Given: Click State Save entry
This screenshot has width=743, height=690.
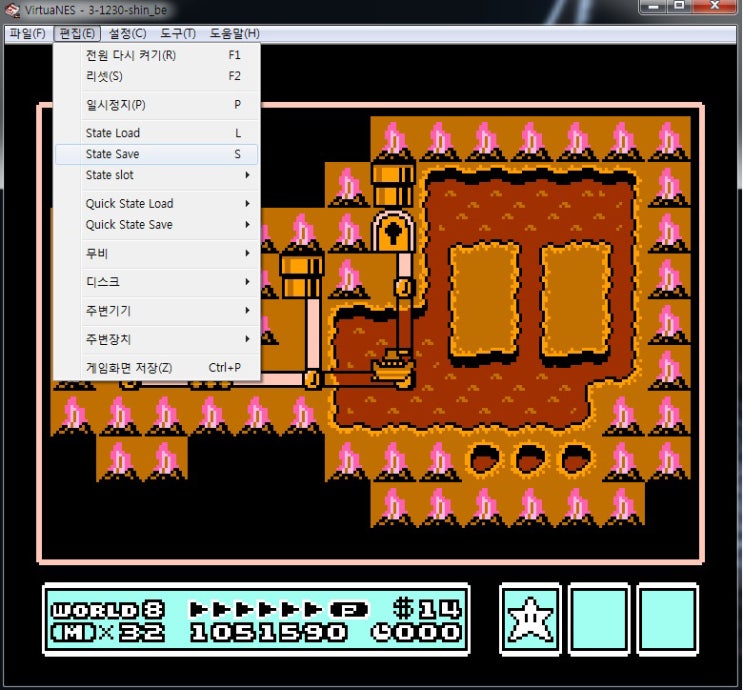Looking at the screenshot, I should point(157,154).
